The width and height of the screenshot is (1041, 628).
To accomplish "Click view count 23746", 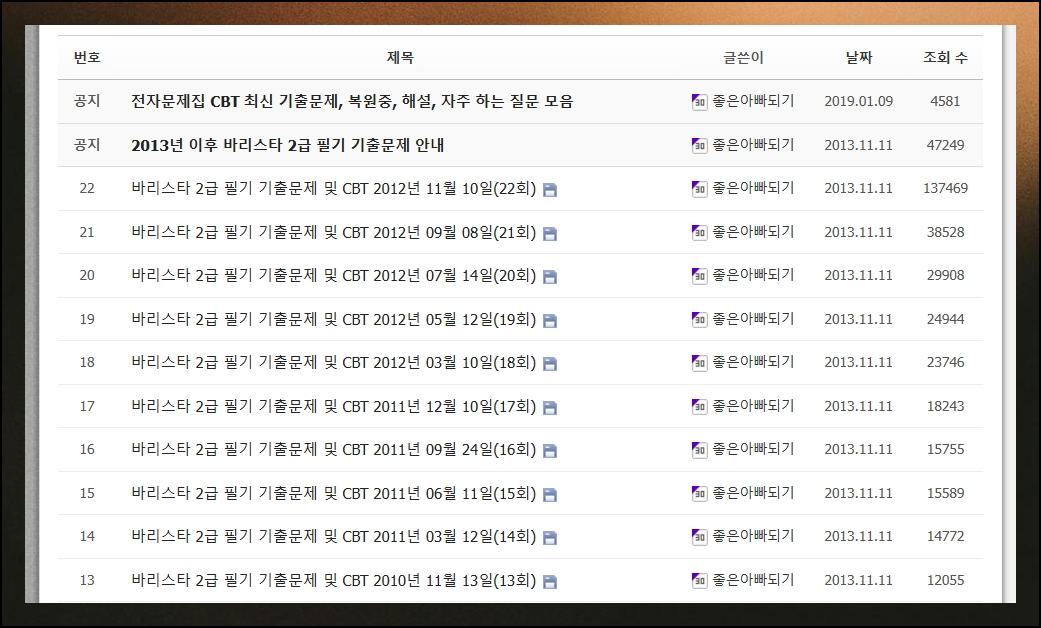I will pos(945,362).
